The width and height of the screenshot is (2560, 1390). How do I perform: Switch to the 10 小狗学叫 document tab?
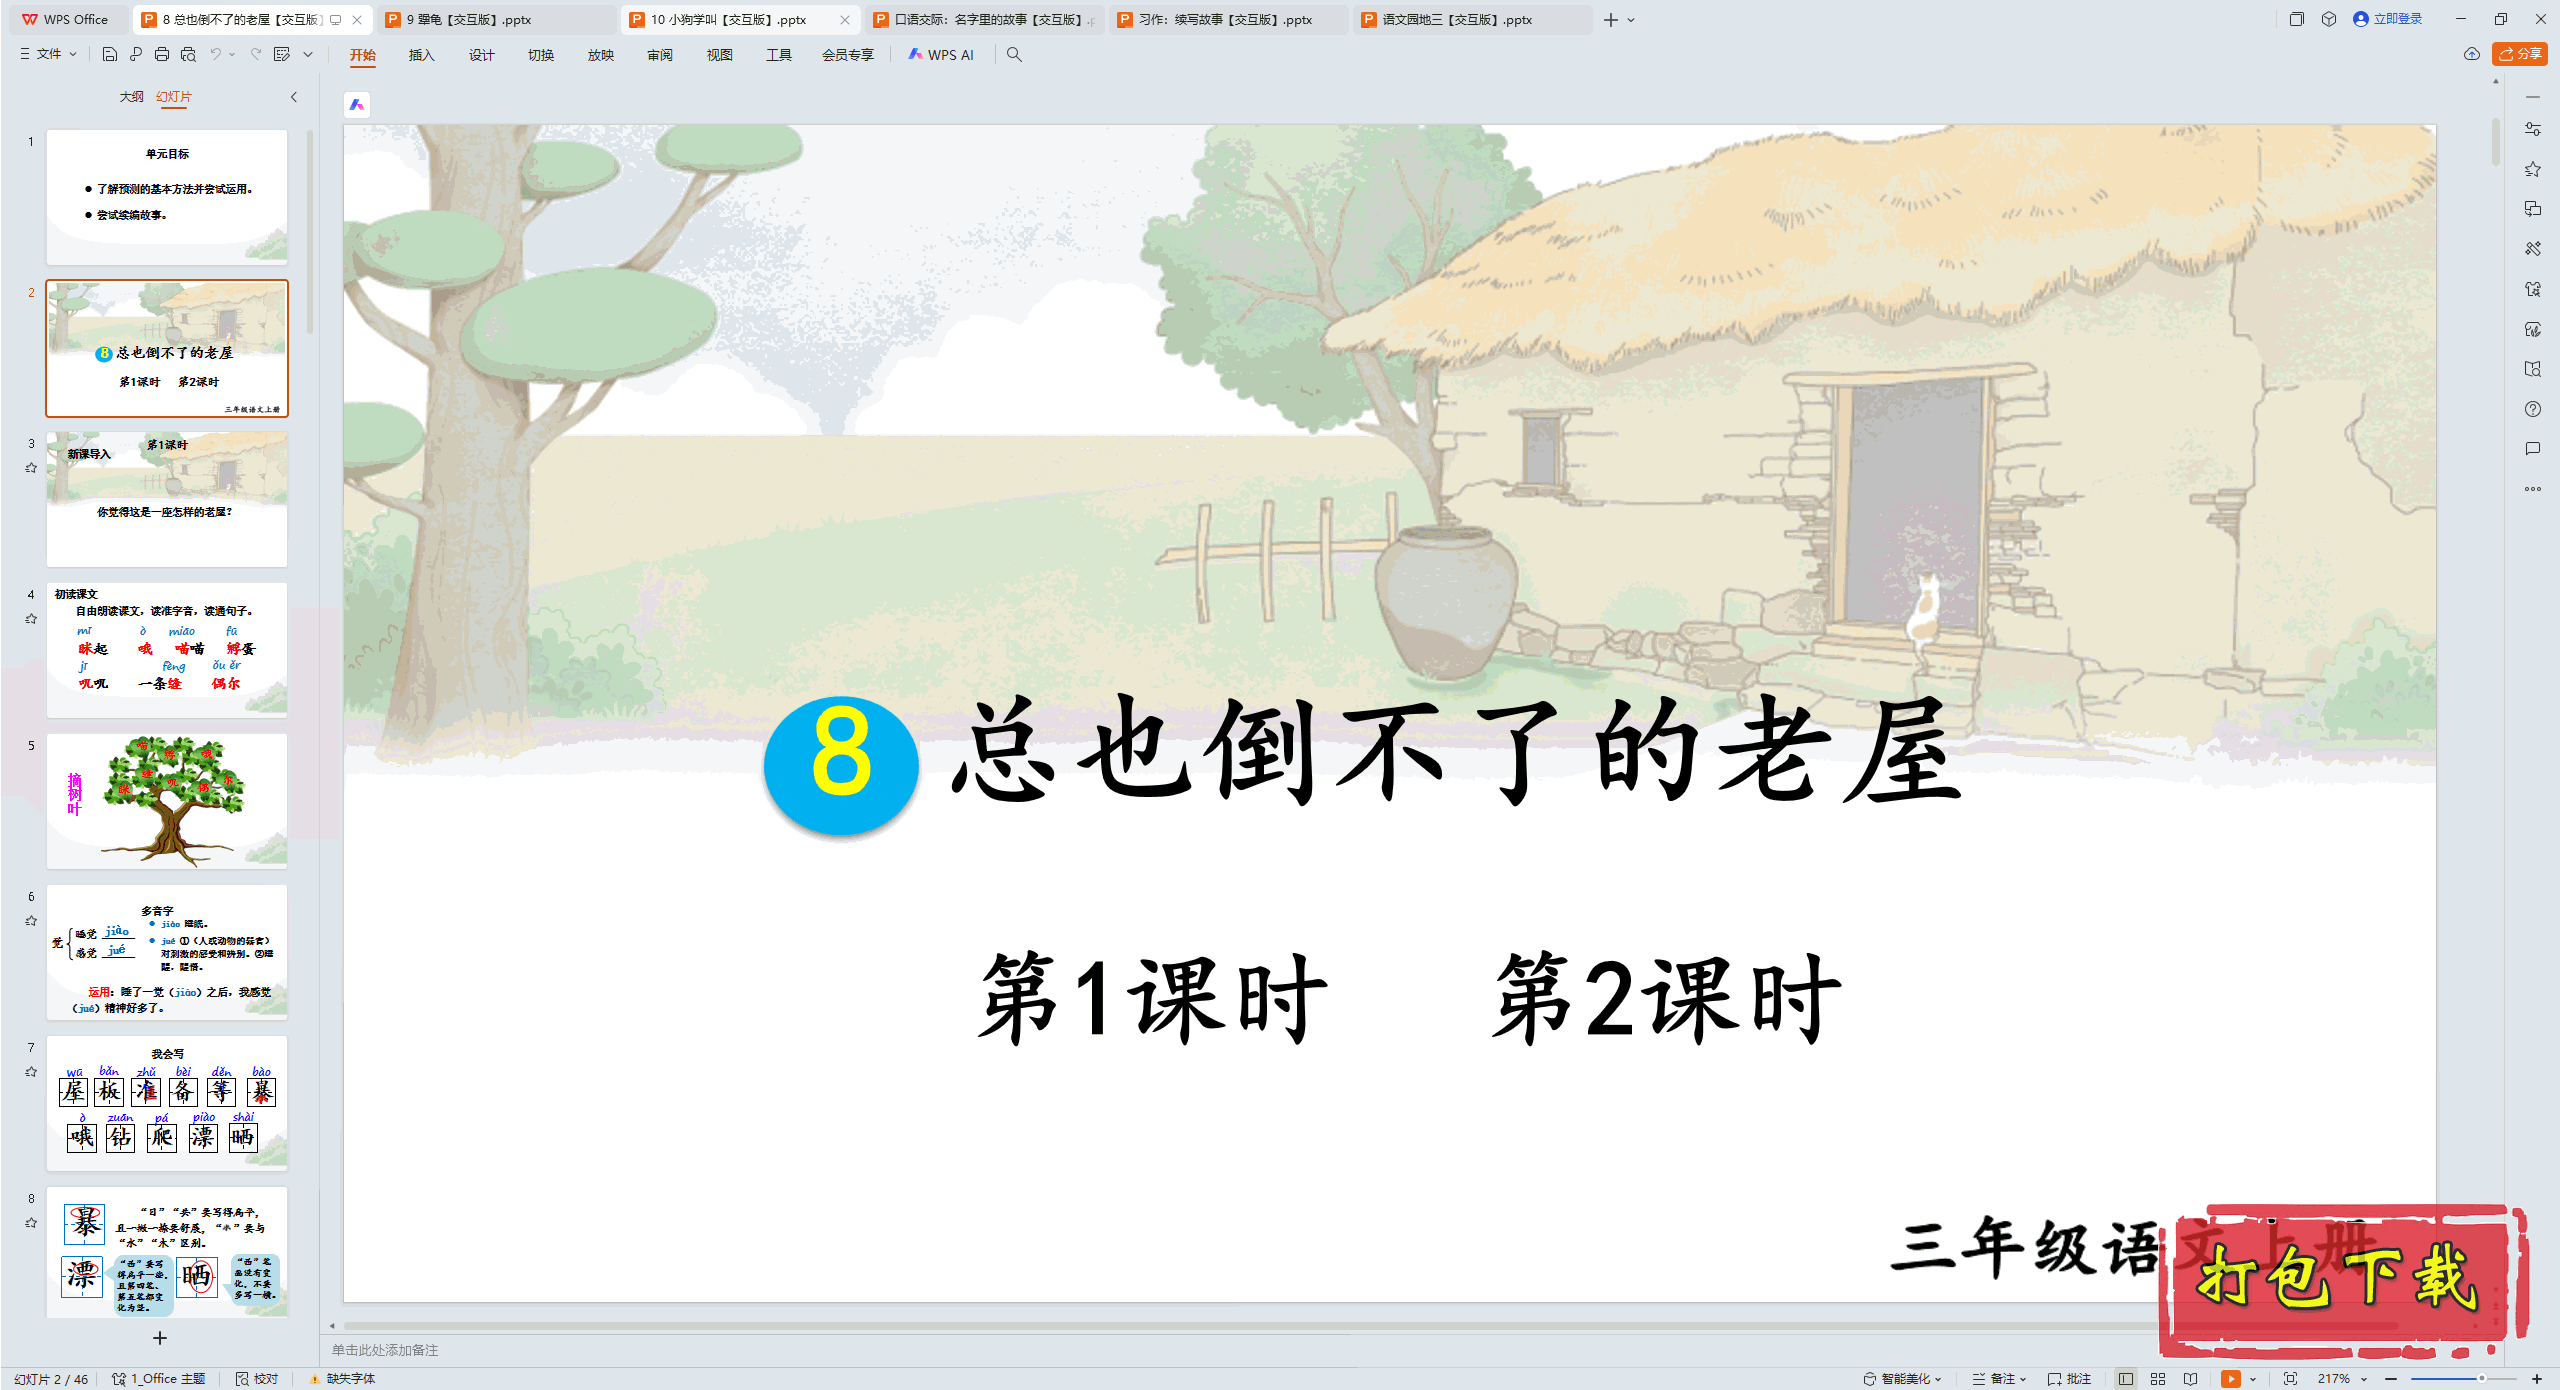pos(729,19)
